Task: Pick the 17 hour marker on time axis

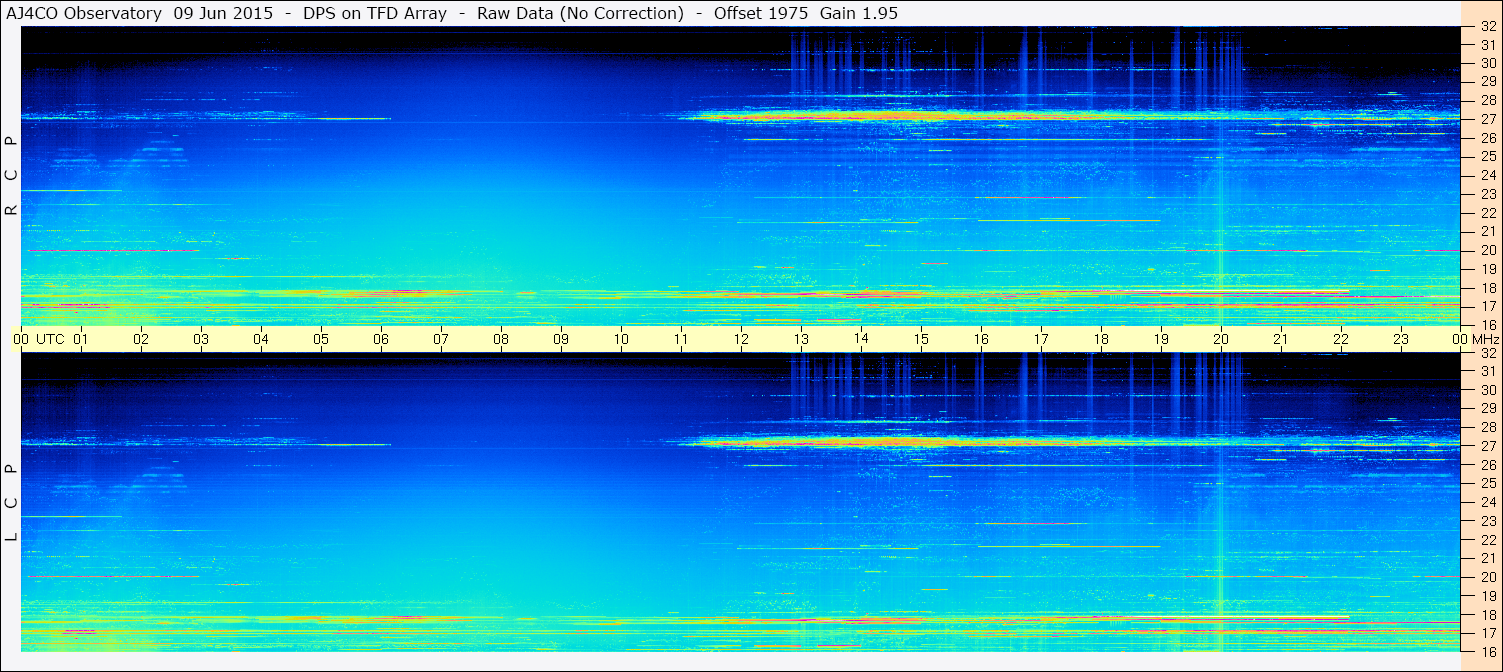Action: tap(1041, 339)
